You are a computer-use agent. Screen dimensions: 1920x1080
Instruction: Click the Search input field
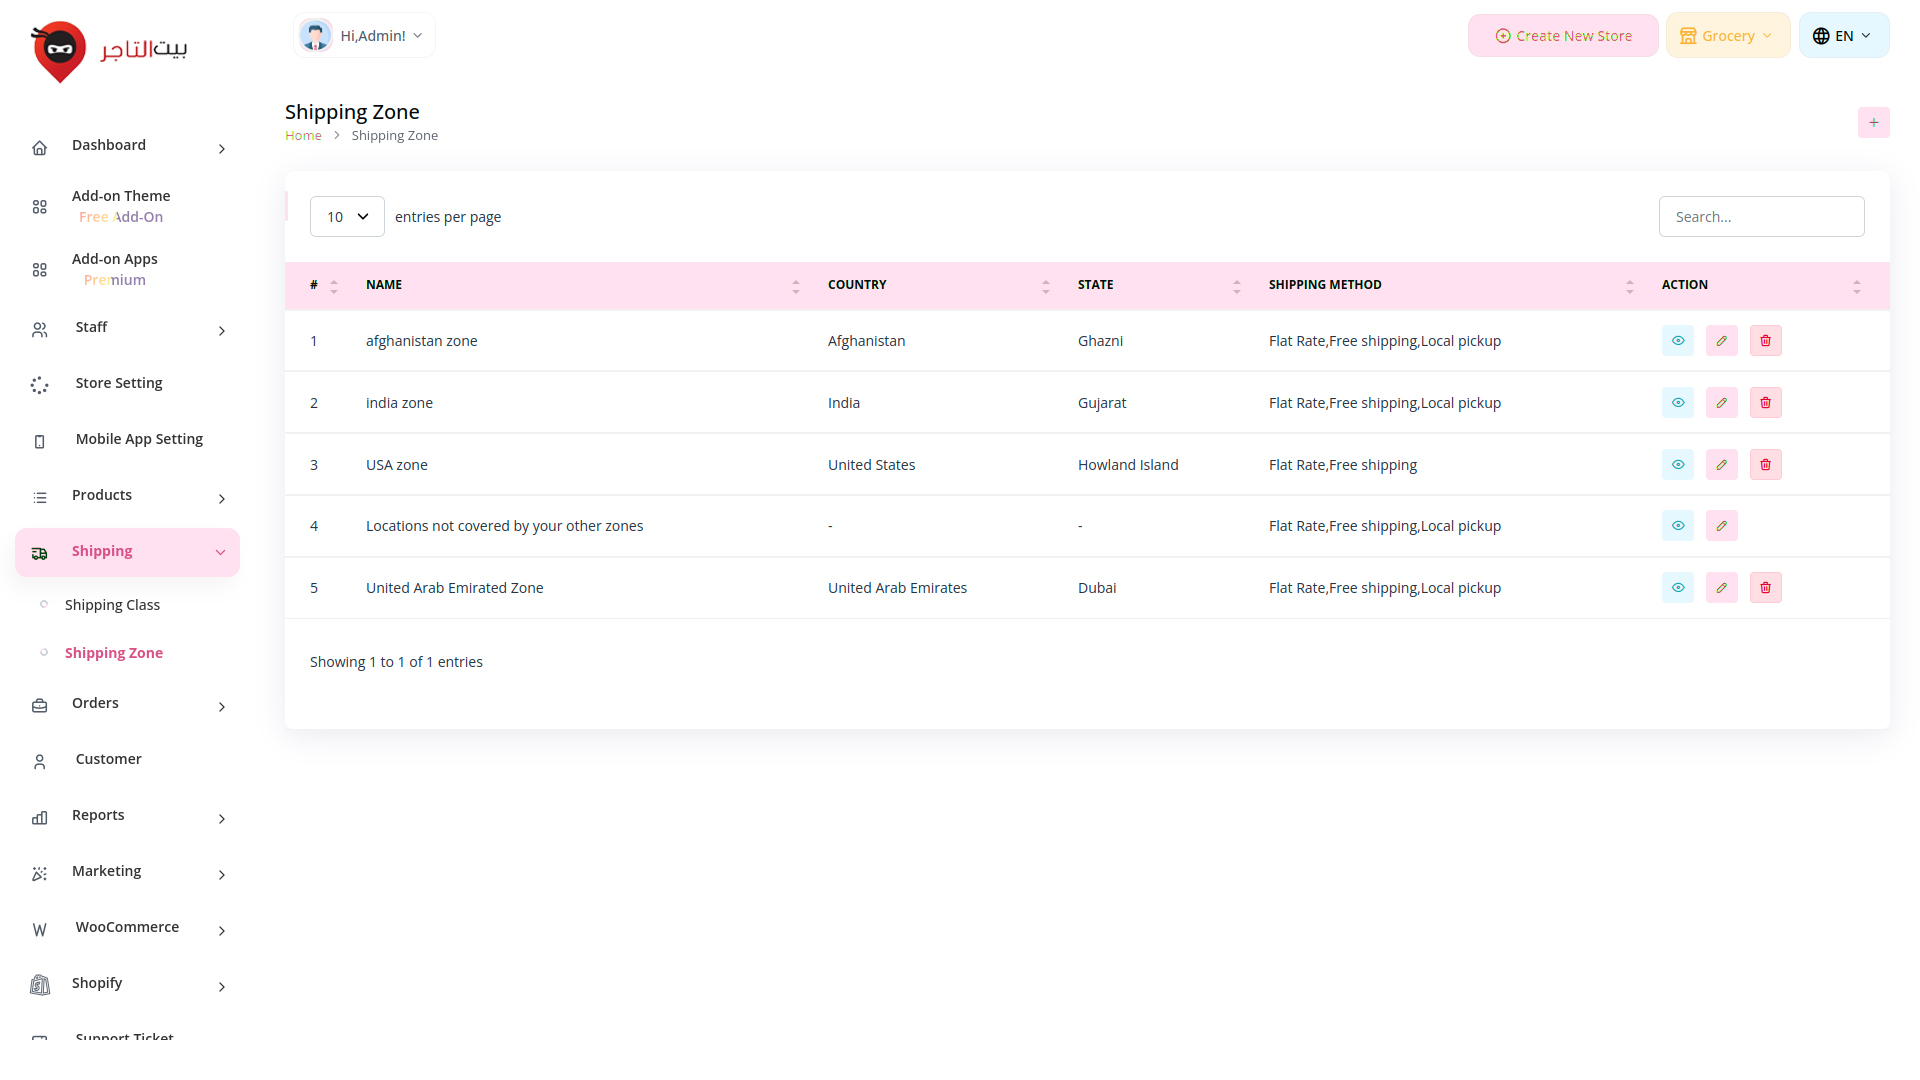[x=1760, y=217]
